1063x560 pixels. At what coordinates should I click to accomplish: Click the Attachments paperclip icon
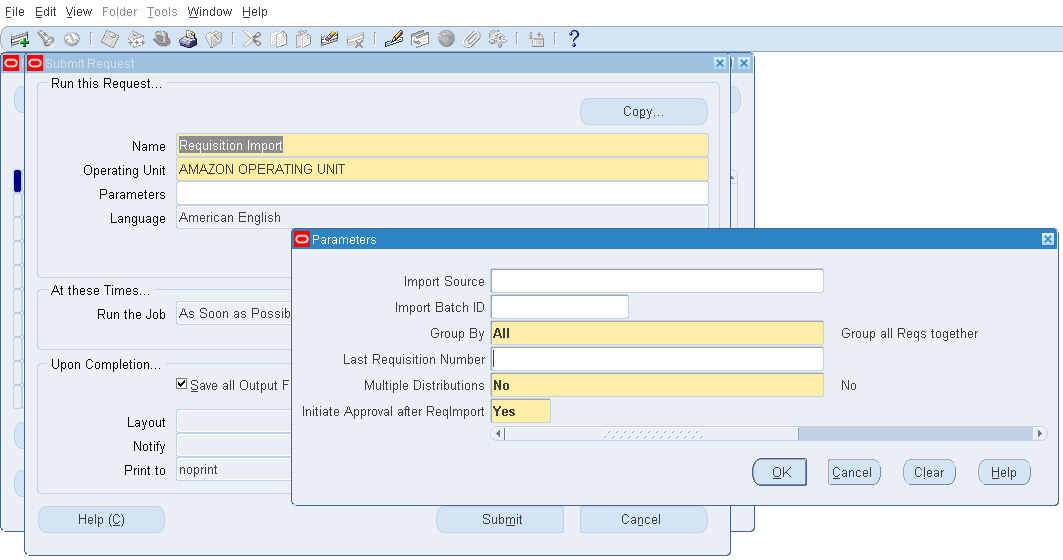click(x=472, y=39)
